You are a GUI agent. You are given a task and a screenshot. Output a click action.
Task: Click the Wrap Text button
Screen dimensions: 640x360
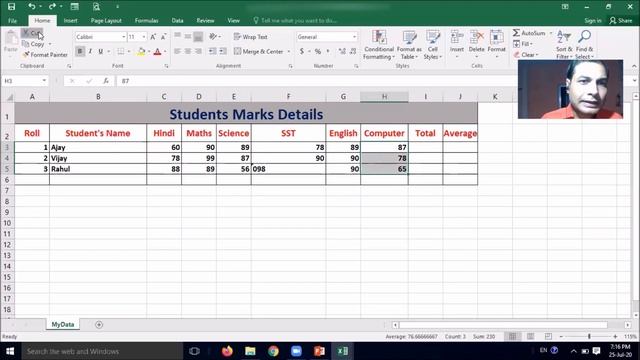(x=251, y=37)
